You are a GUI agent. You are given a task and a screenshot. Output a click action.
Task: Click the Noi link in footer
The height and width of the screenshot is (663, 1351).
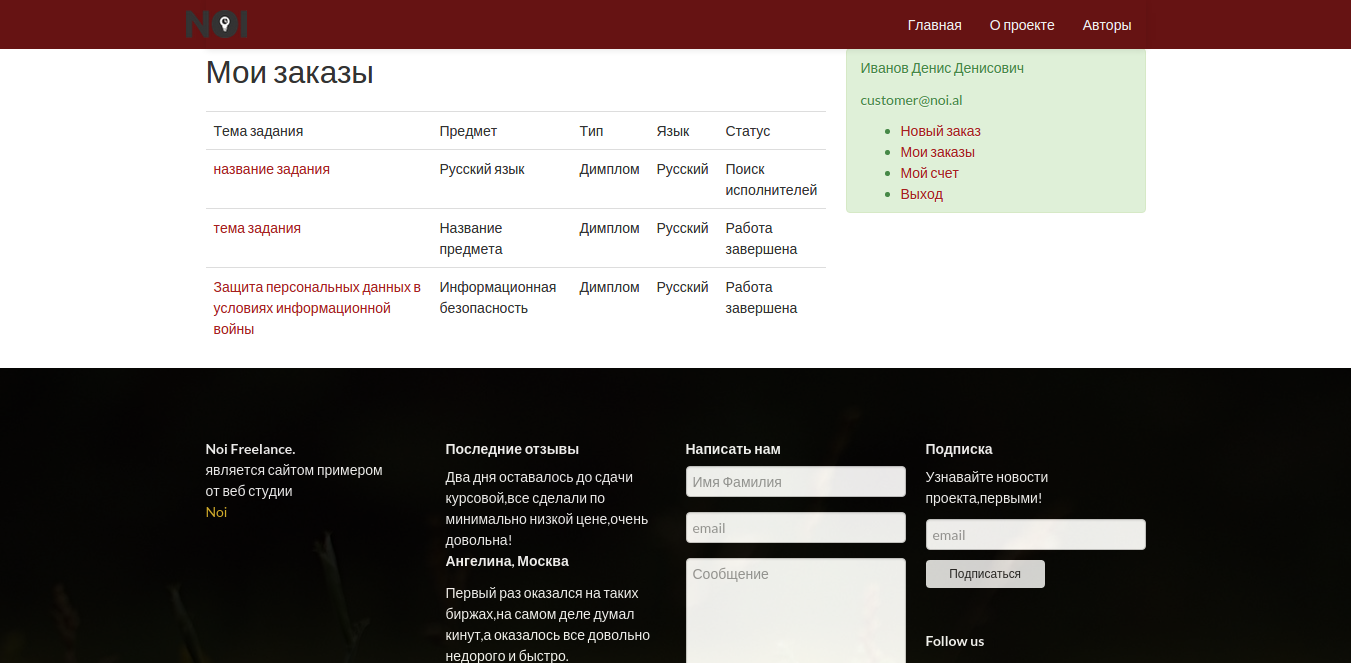pos(216,512)
